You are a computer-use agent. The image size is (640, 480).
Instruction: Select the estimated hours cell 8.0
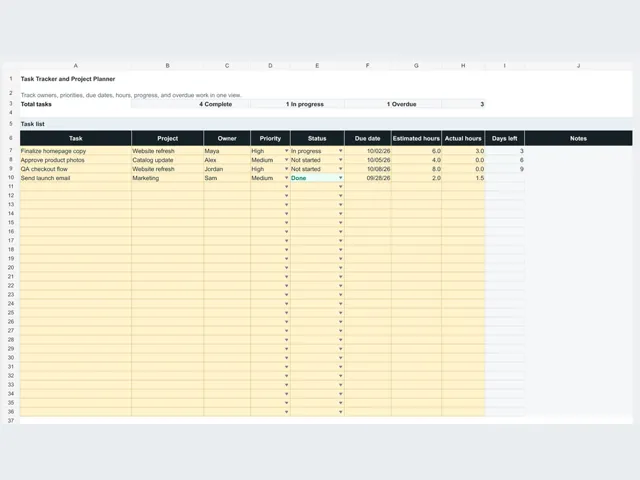pyautogui.click(x=416, y=169)
